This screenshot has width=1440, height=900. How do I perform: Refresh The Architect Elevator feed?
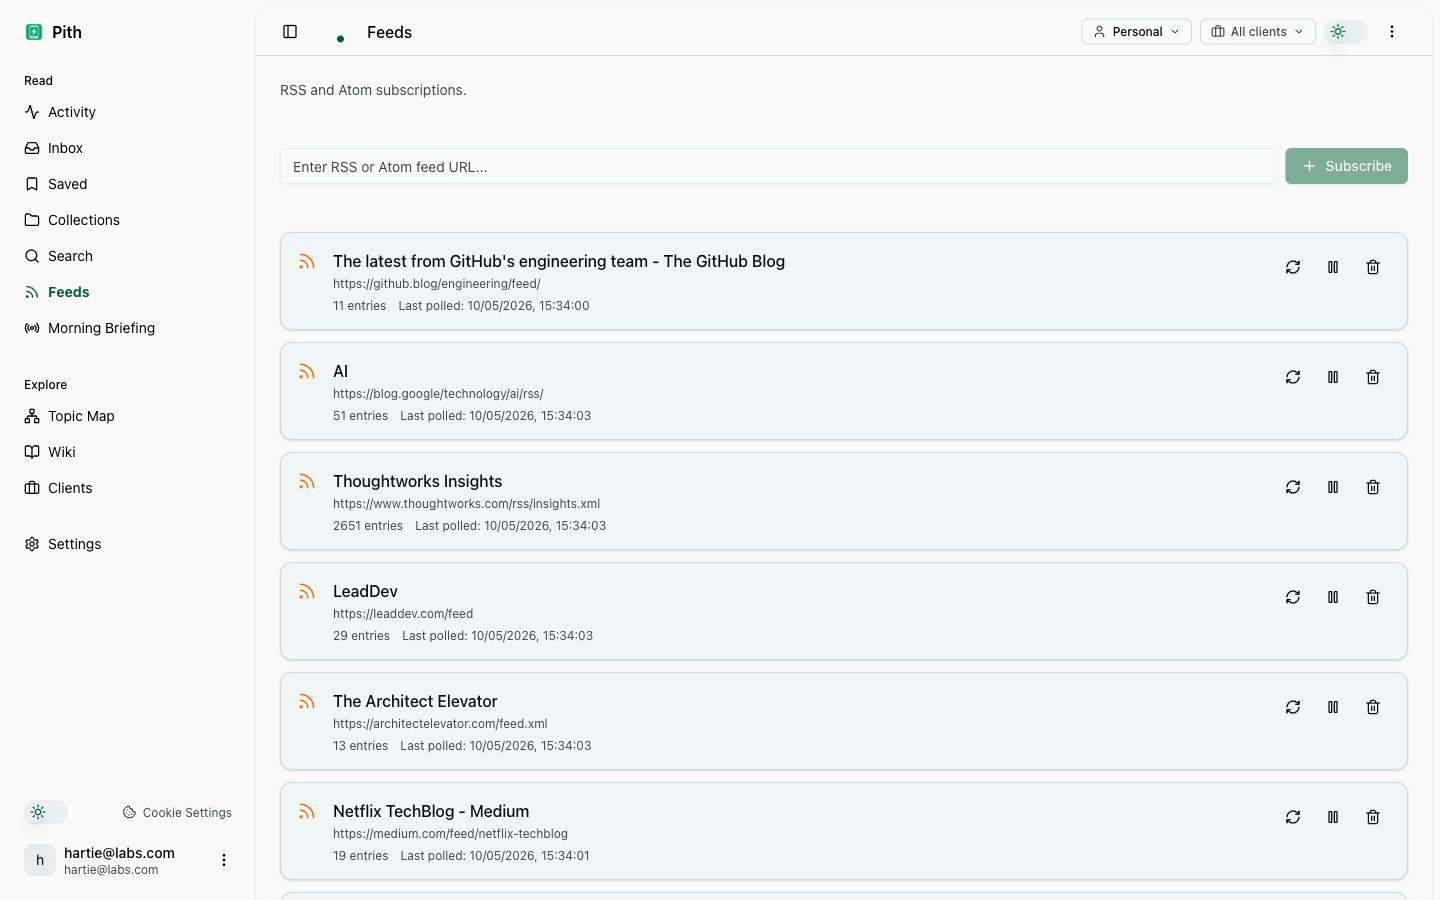[1293, 707]
